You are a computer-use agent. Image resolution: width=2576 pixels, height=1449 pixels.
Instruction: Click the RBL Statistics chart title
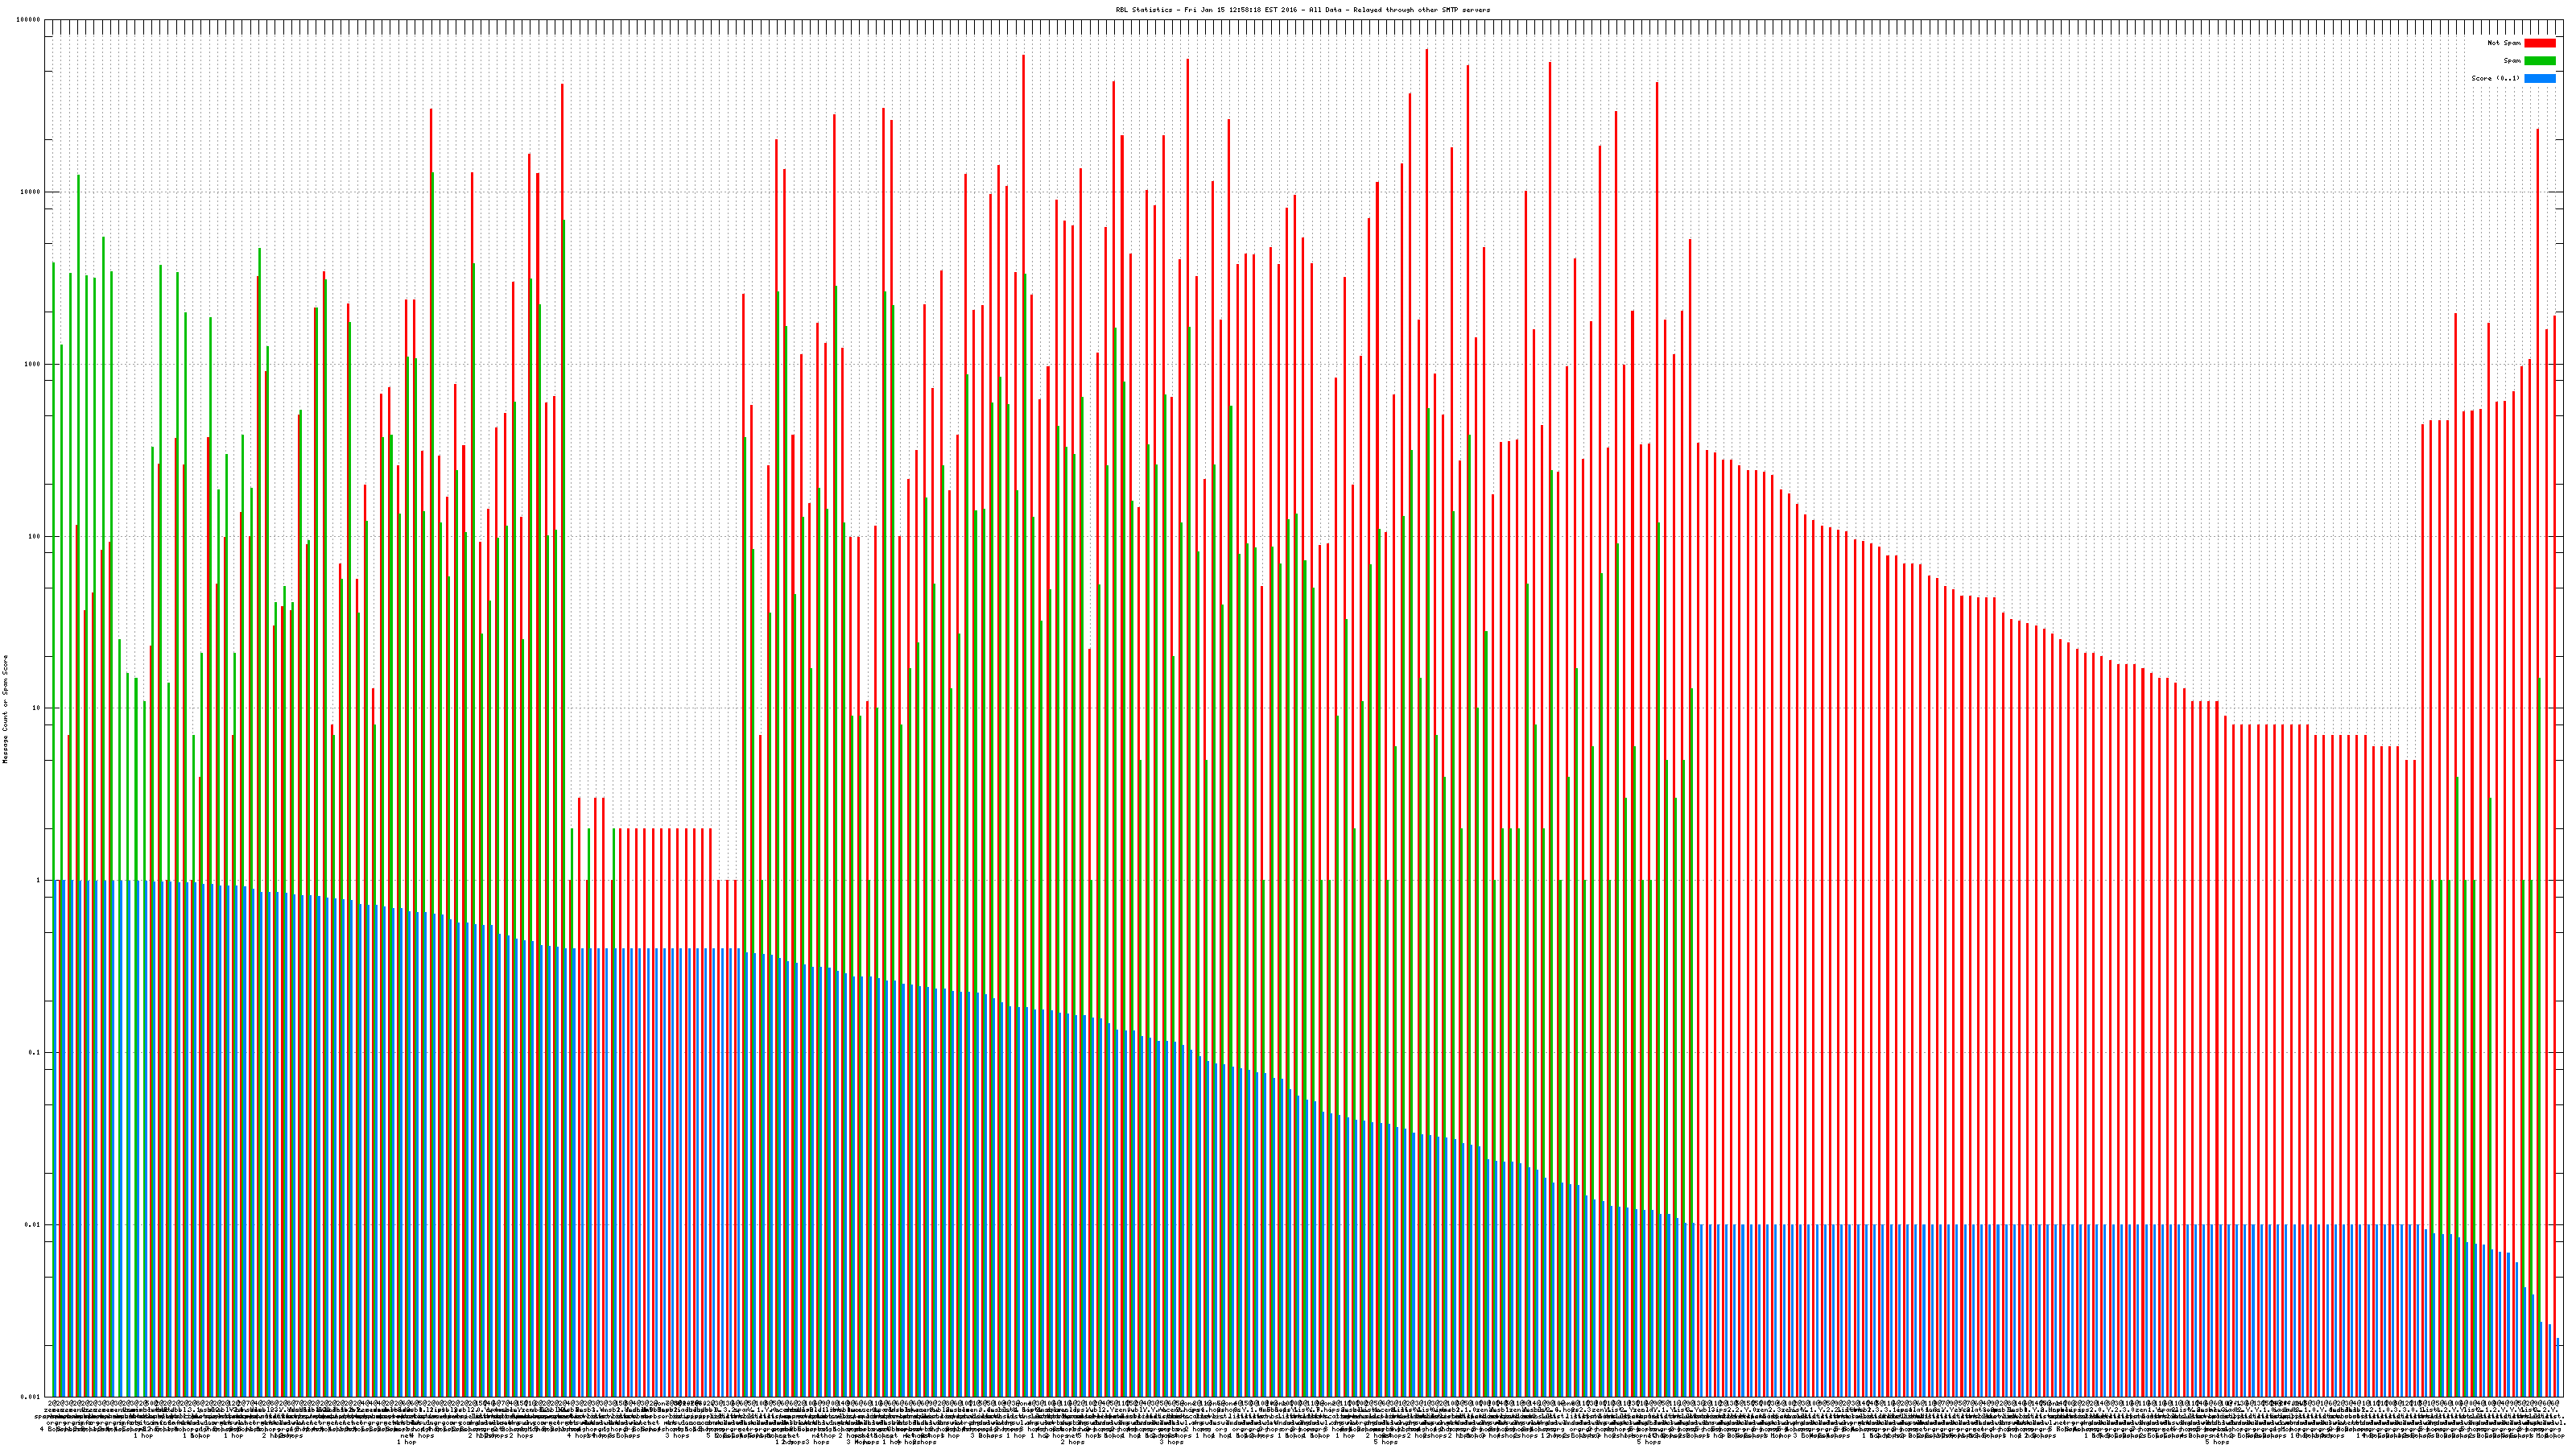(x=1302, y=10)
